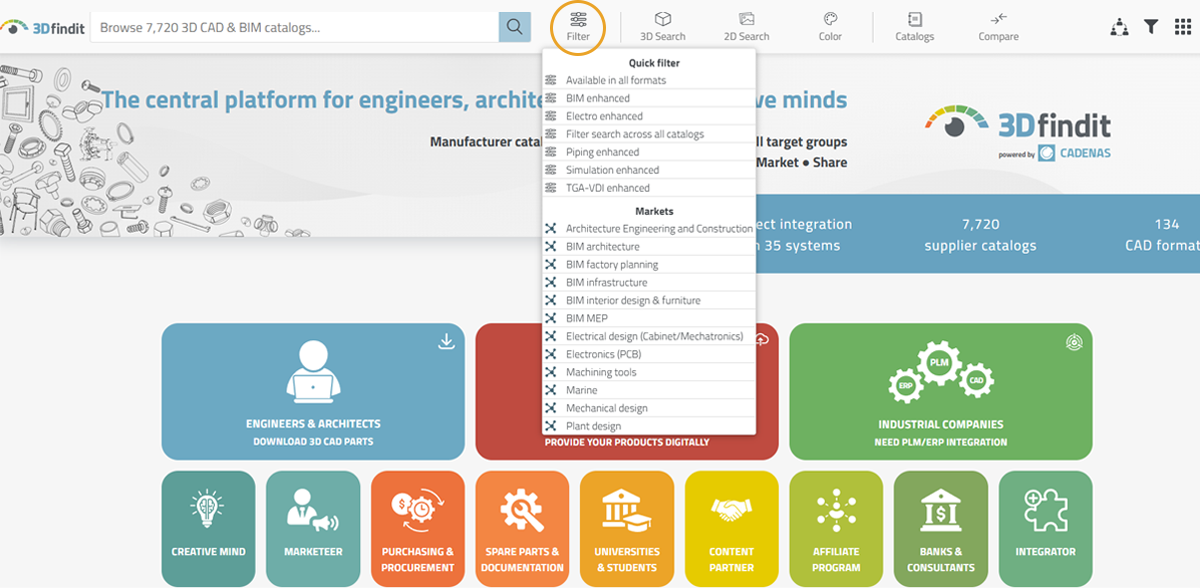Click the '7,720 supplier catalogs' statistic
Image resolution: width=1200 pixels, height=588 pixels.
[980, 235]
